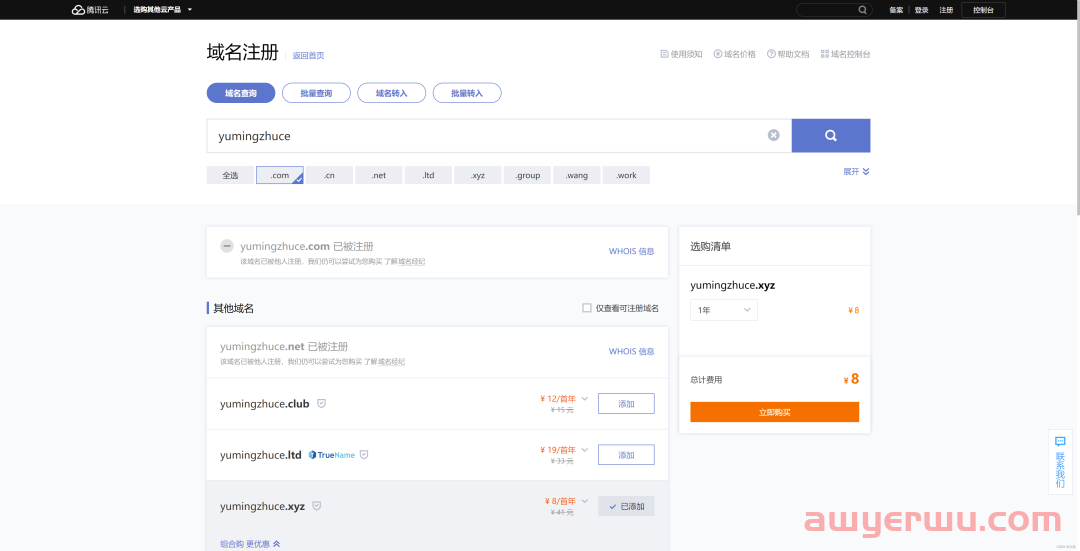Open 登录 login in top navigation
The image size is (1080, 551).
coord(922,10)
